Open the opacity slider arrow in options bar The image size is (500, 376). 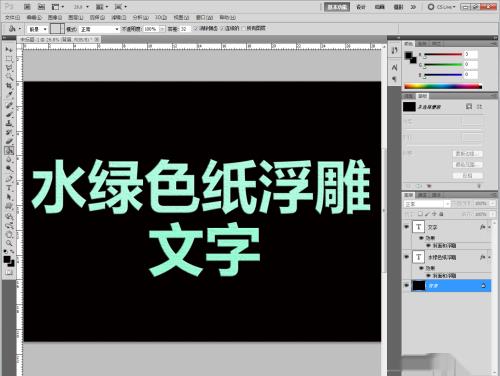tap(162, 29)
